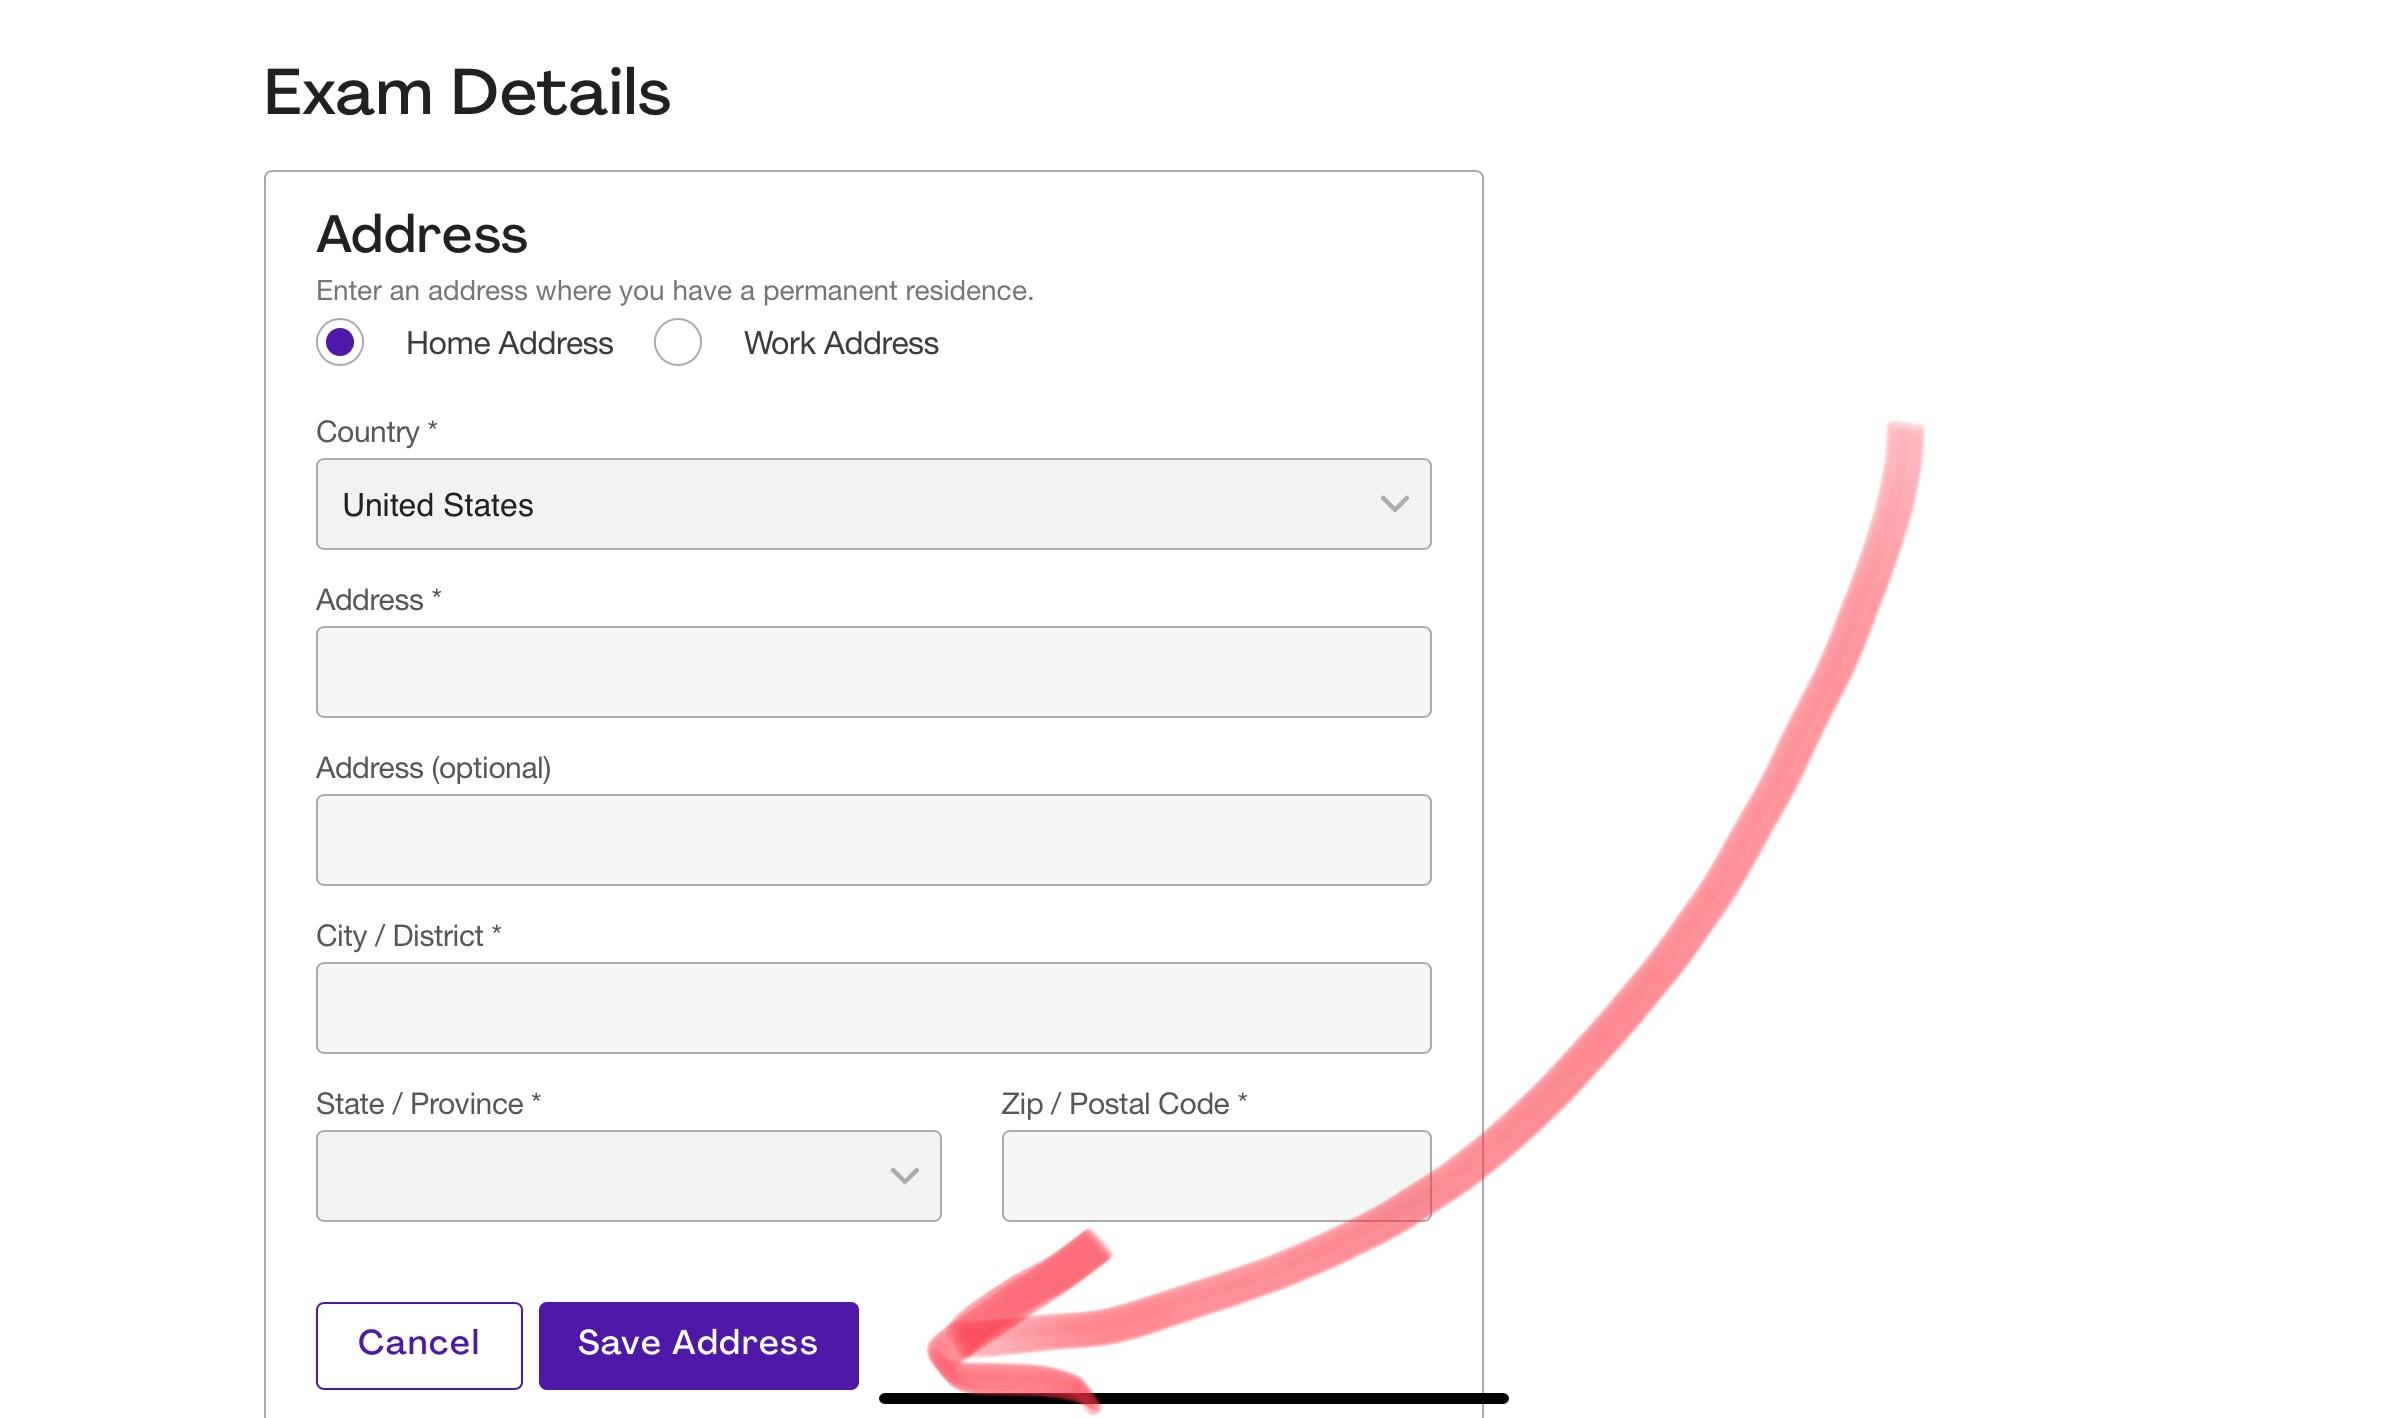The width and height of the screenshot is (2388, 1418).
Task: Focus the City / District text box
Action: [x=872, y=1008]
